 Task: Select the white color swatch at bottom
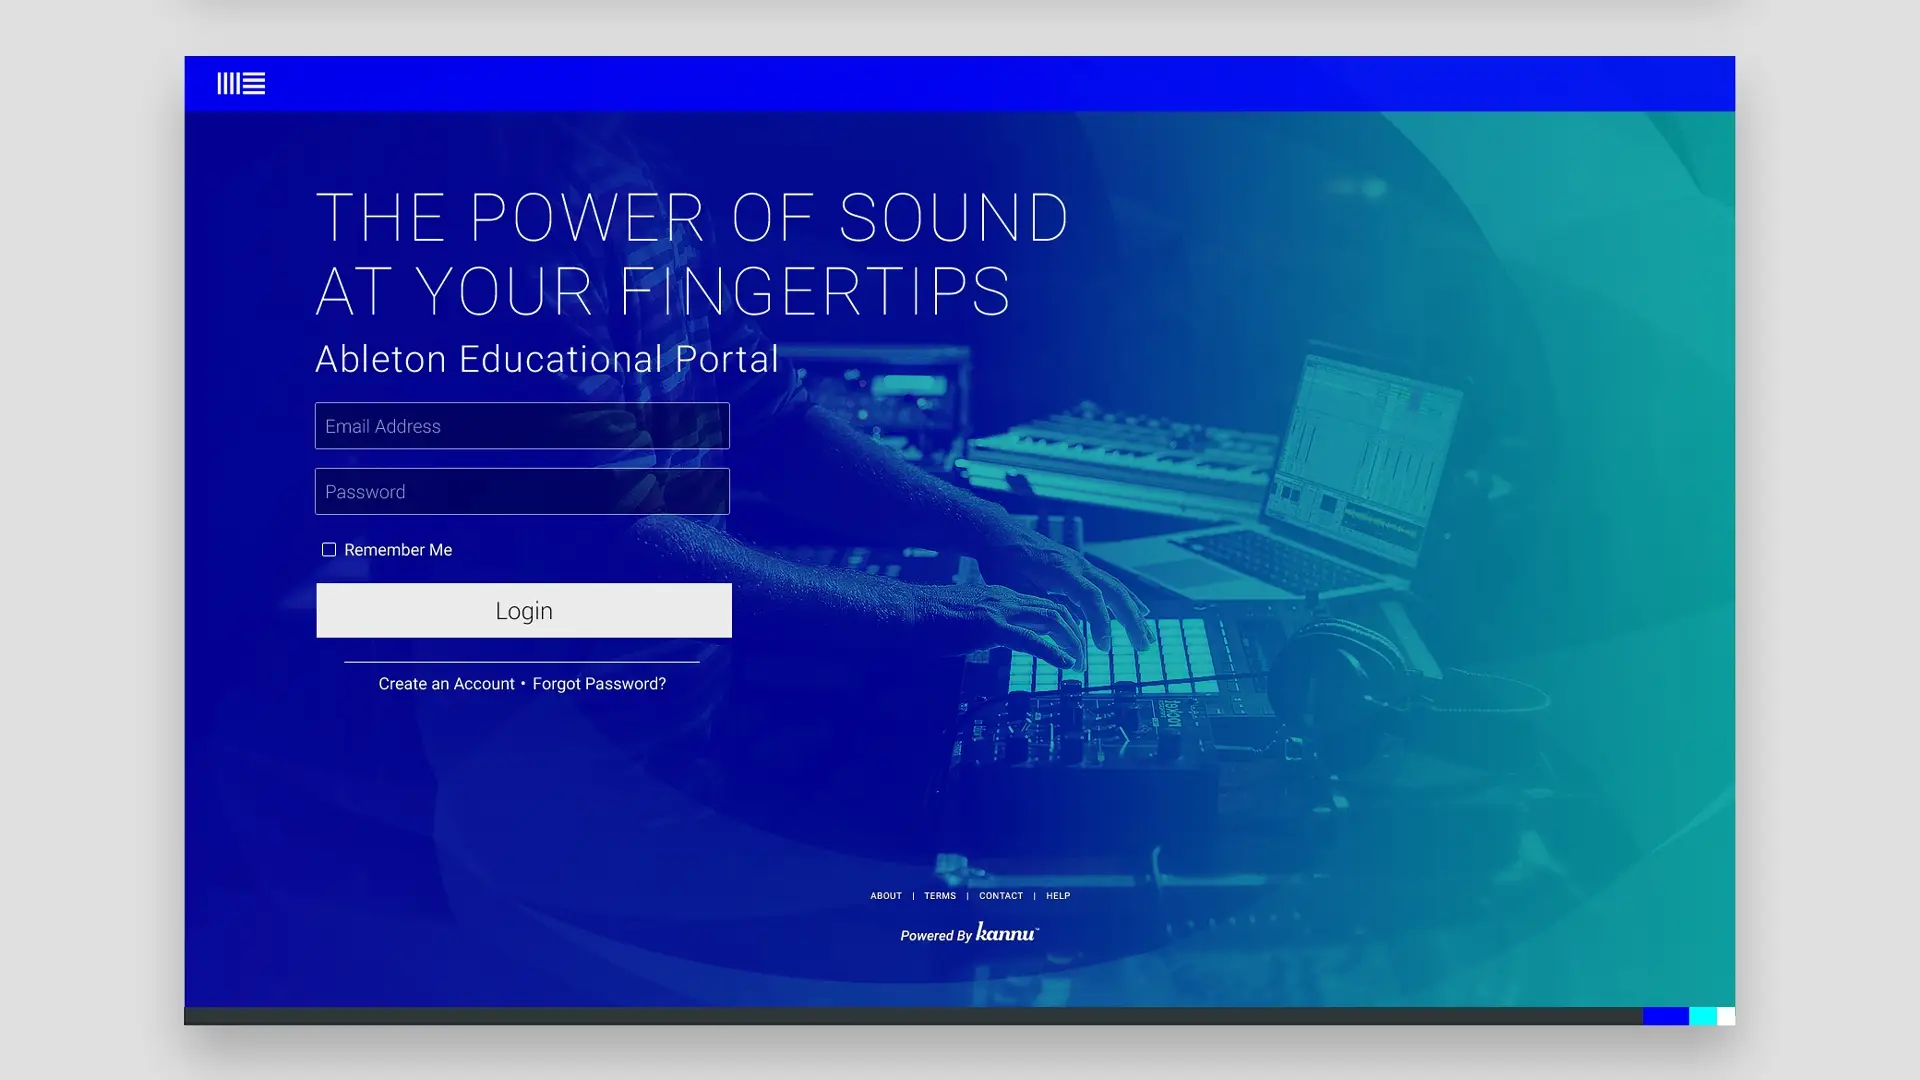[x=1726, y=1016]
